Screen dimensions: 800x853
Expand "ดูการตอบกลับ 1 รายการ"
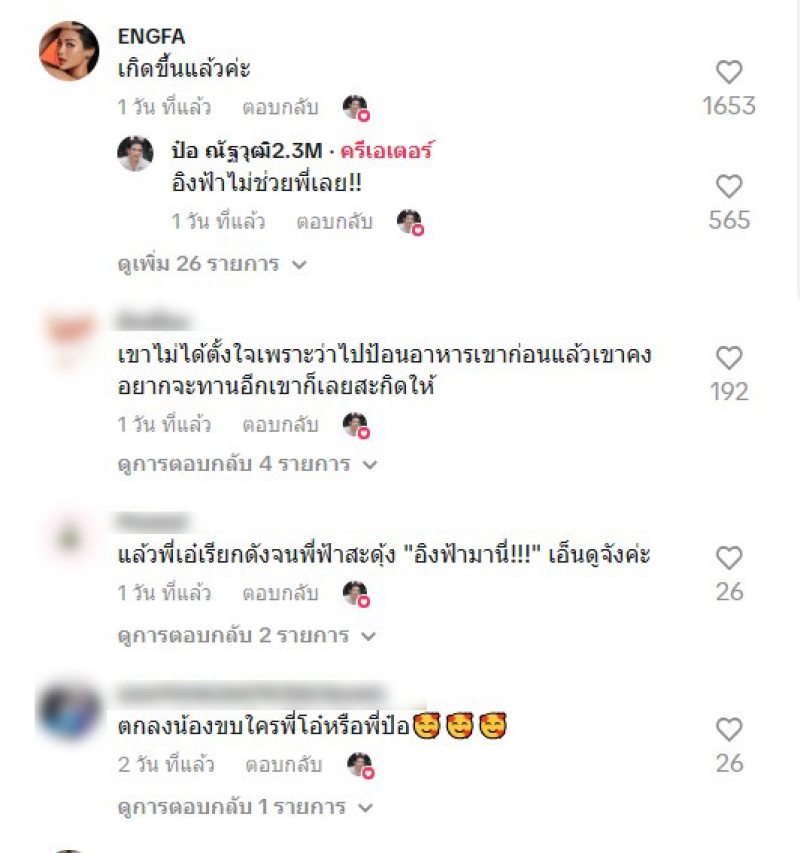point(245,807)
